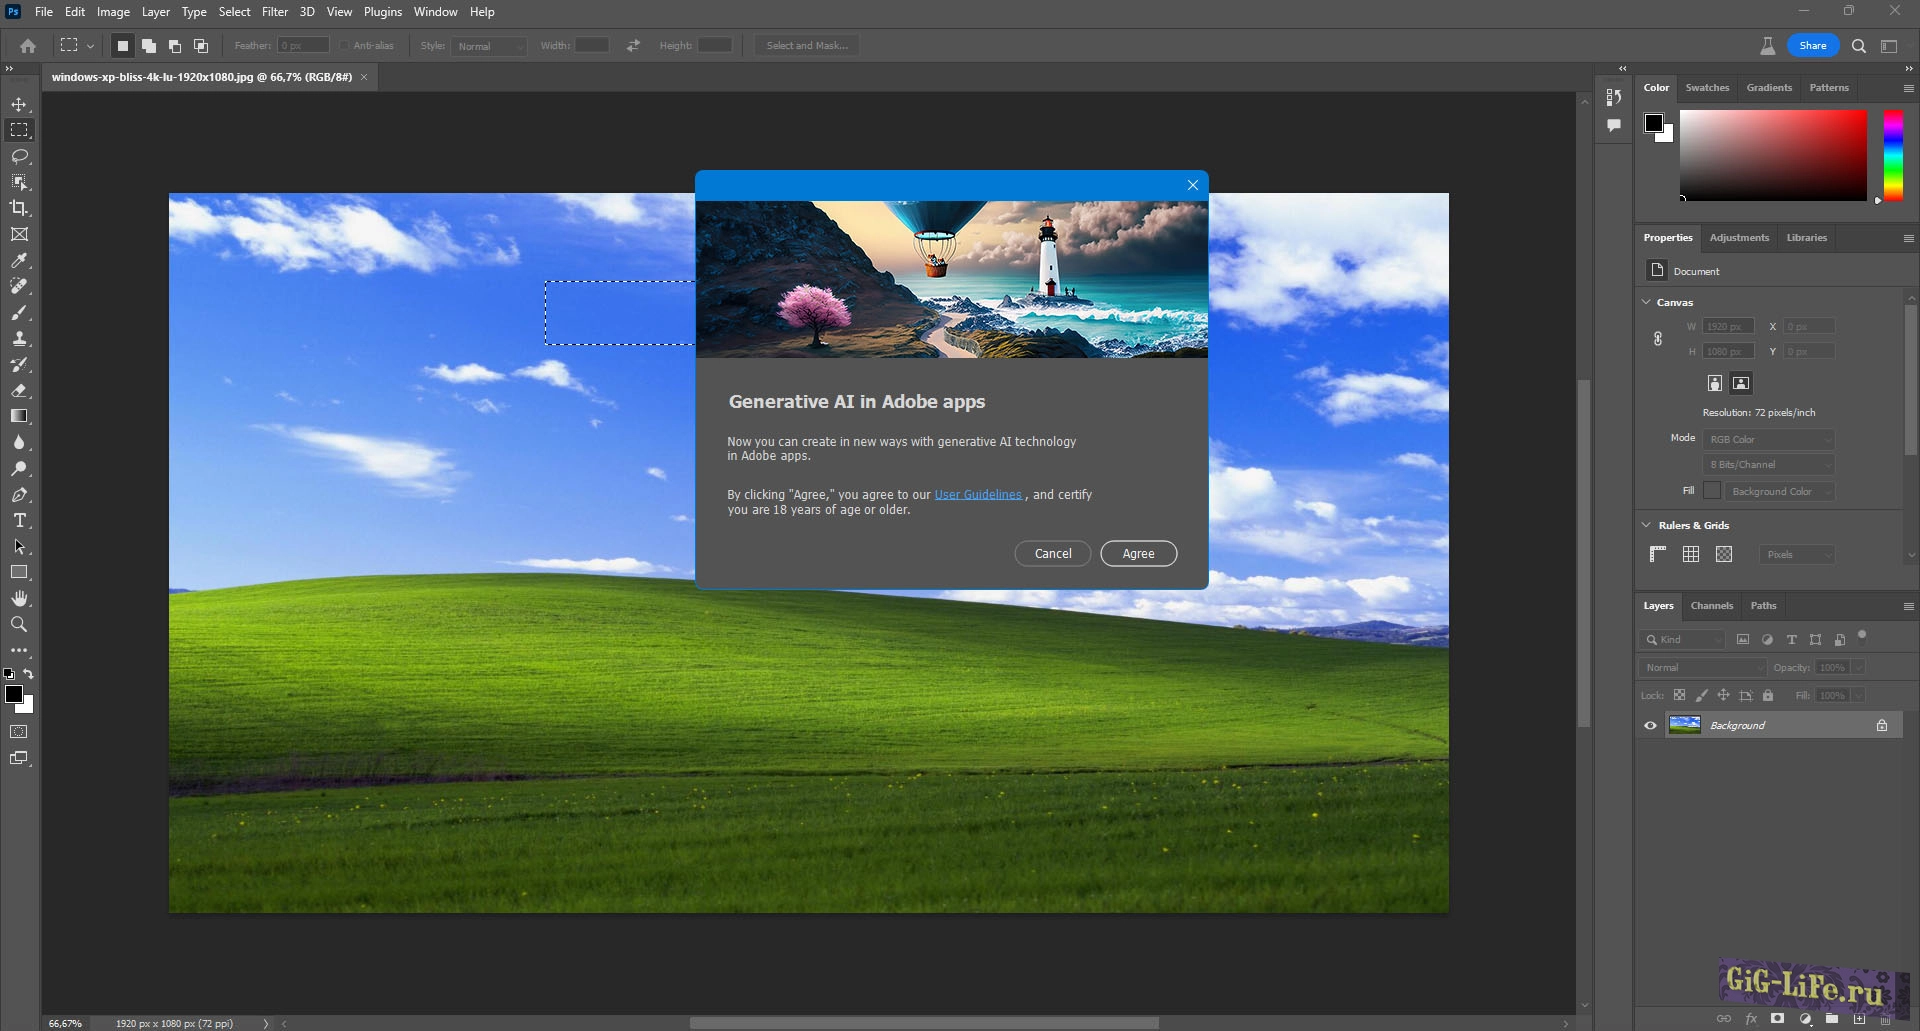
Task: Click the Agree button
Action: coord(1138,554)
